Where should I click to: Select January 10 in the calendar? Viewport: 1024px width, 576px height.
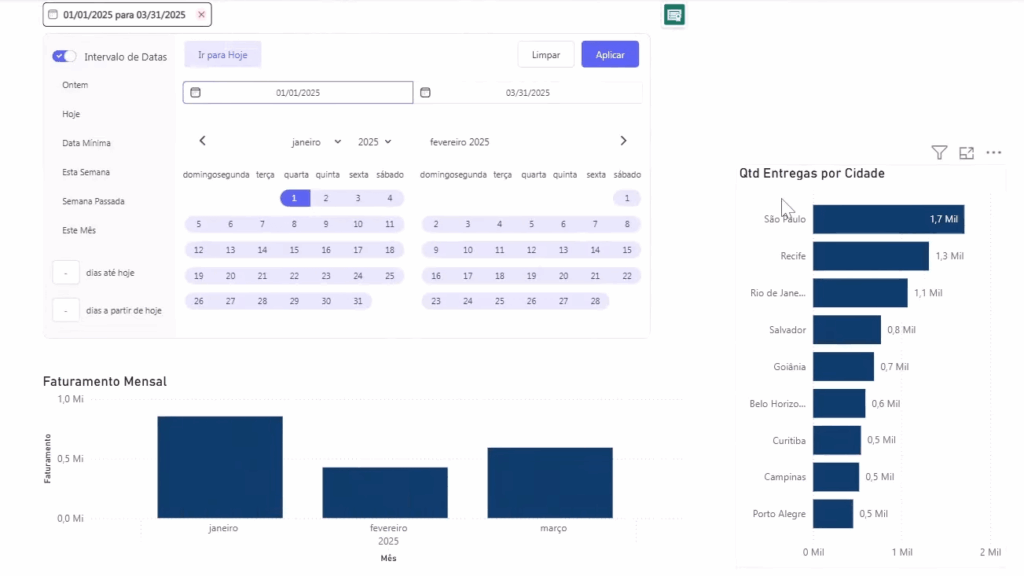358,224
